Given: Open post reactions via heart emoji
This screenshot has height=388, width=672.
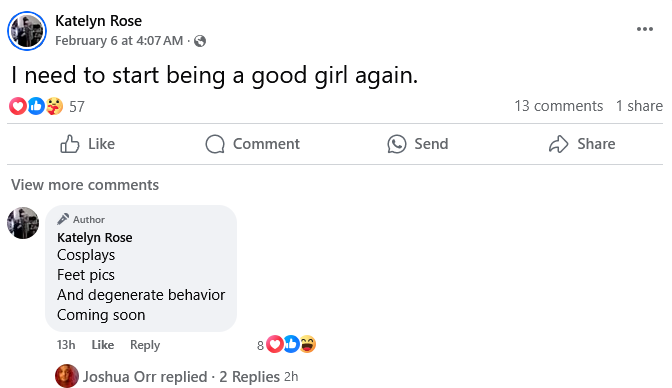Looking at the screenshot, I should pyautogui.click(x=18, y=106).
